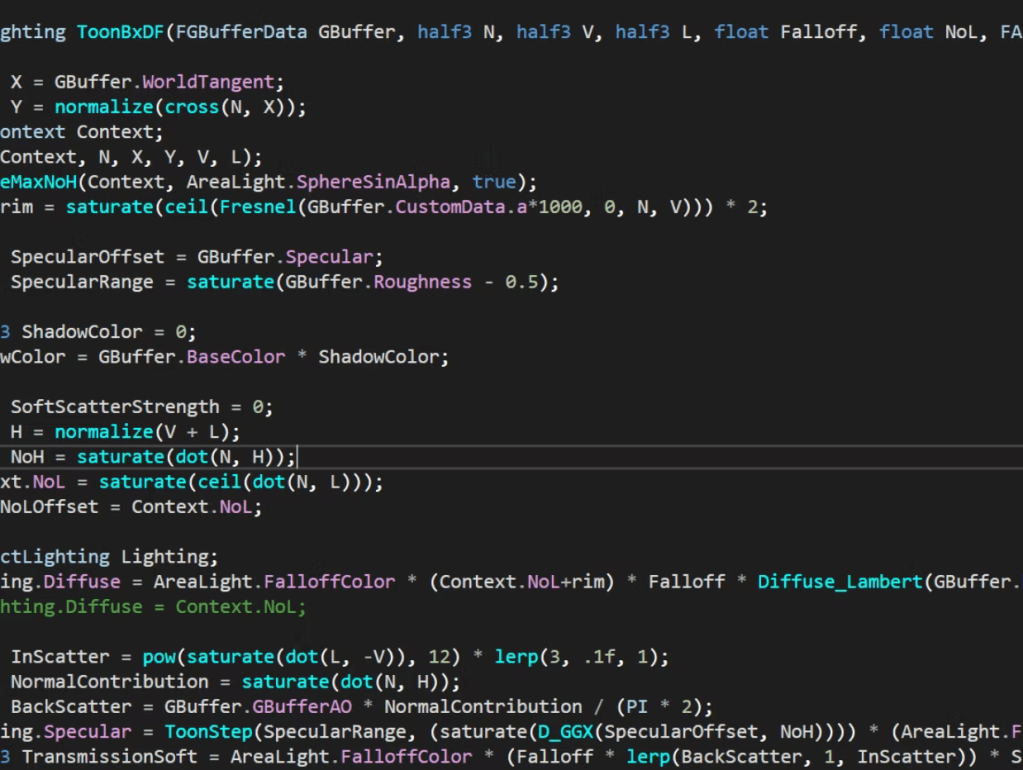Click Roughness in the SpecularRange line
This screenshot has width=1023, height=770.
point(422,282)
